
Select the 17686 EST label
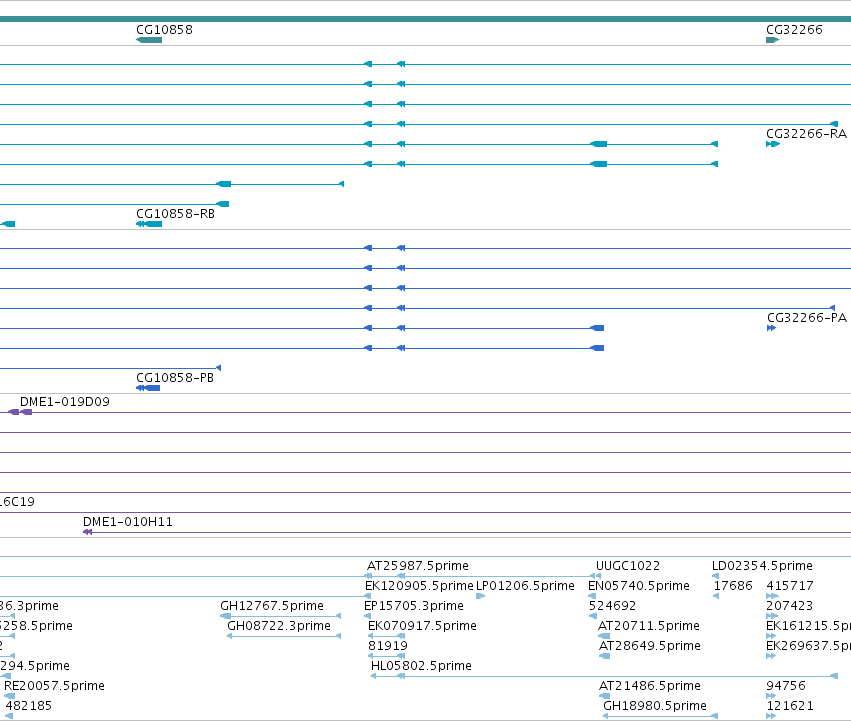[x=733, y=586]
